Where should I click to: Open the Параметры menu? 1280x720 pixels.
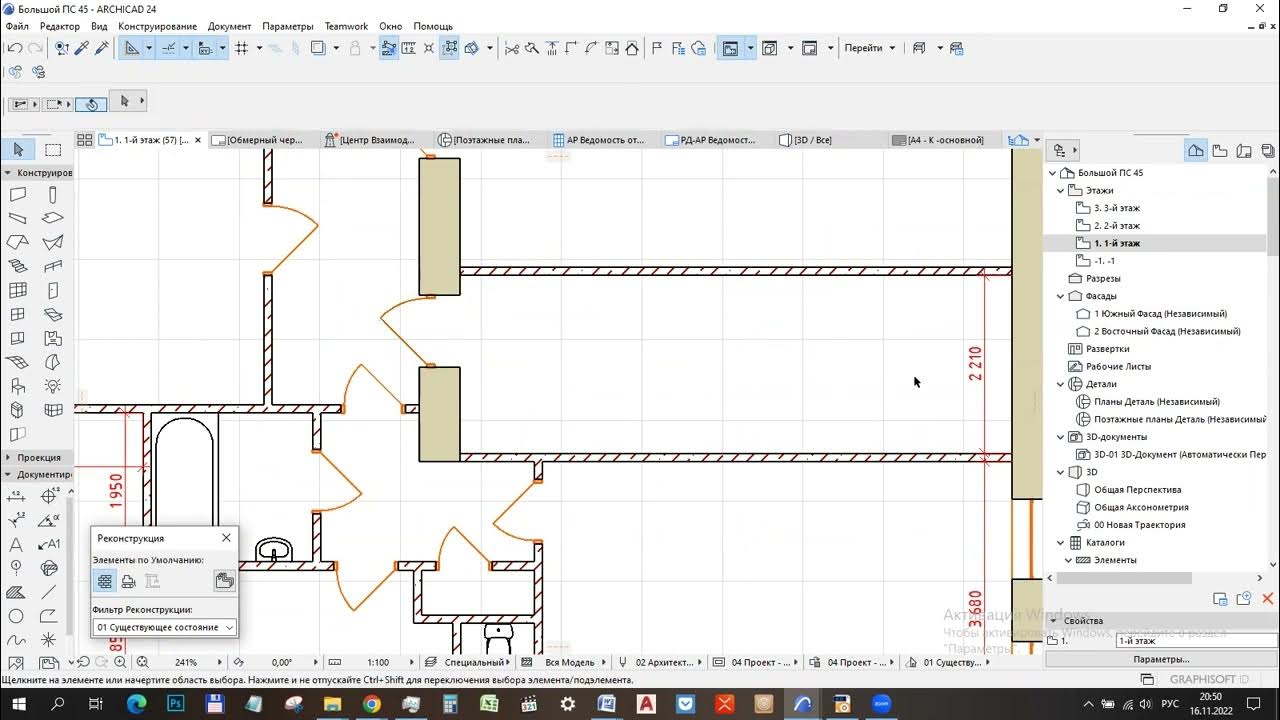pos(288,26)
